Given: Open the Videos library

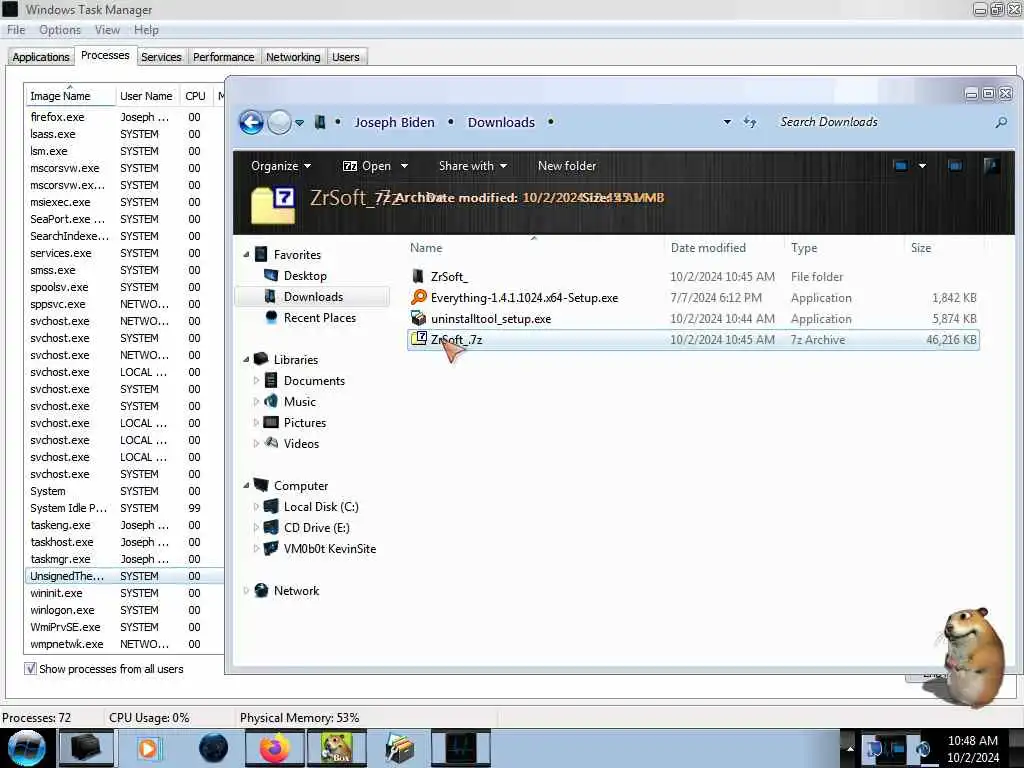Looking at the screenshot, I should click(301, 443).
